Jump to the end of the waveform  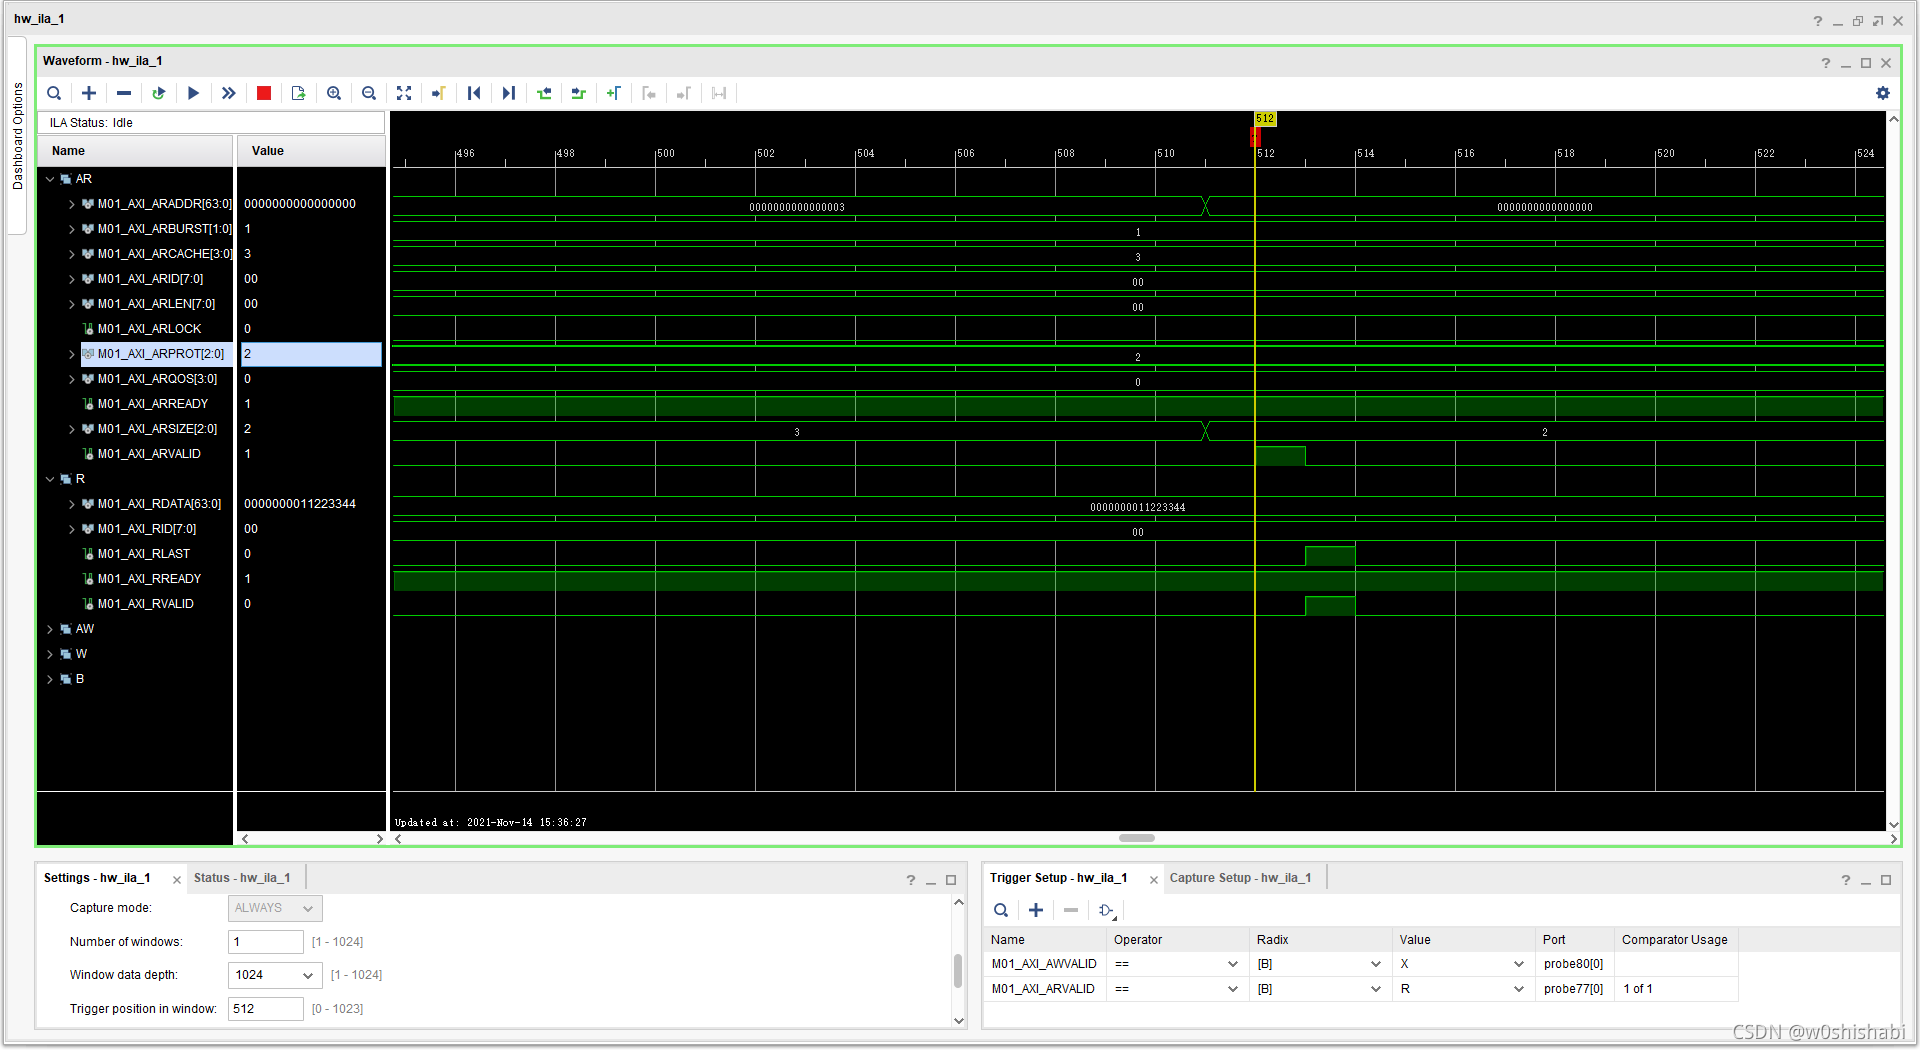tap(509, 93)
